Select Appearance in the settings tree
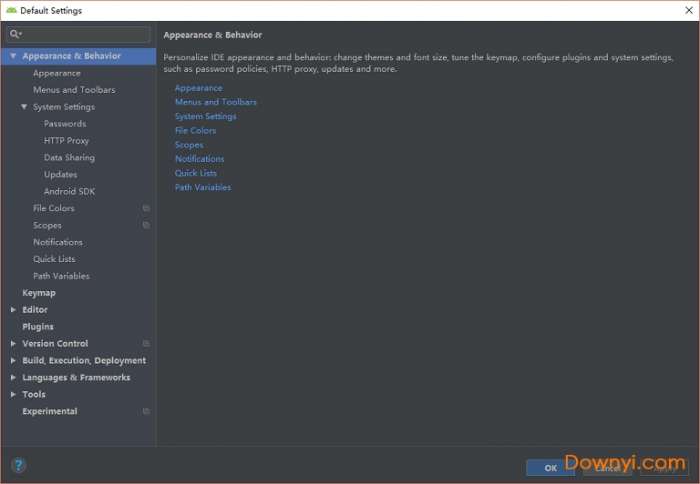700x484 pixels. (x=57, y=73)
